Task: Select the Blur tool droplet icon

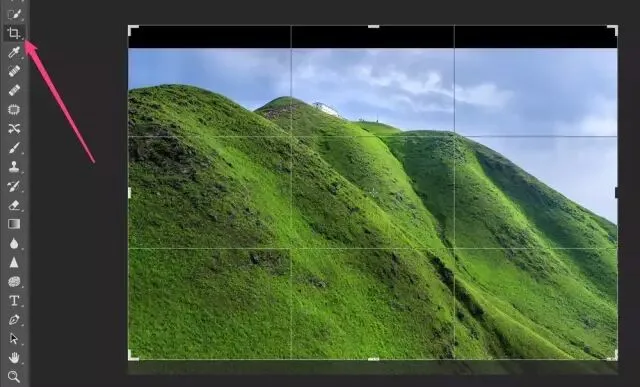Action: click(14, 243)
